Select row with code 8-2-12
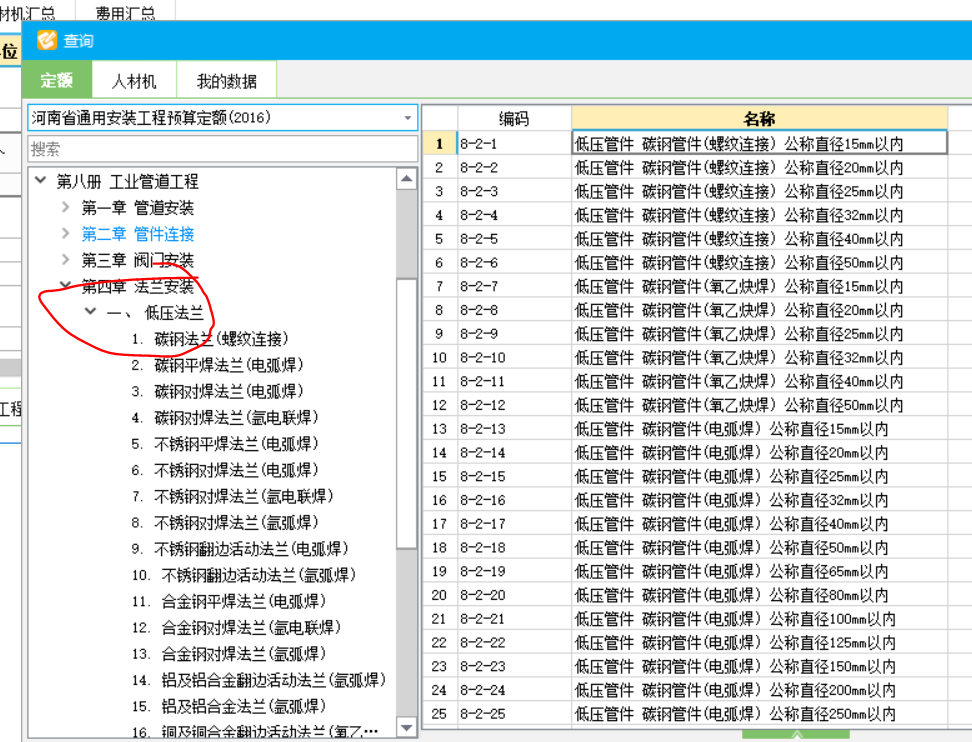 click(514, 405)
